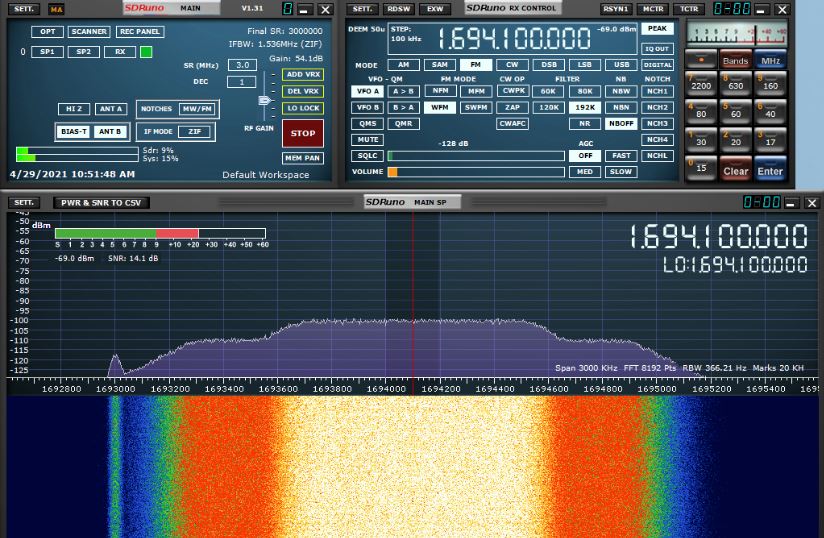Open SETT. in the RX Control window
The image size is (824, 538).
pyautogui.click(x=362, y=9)
